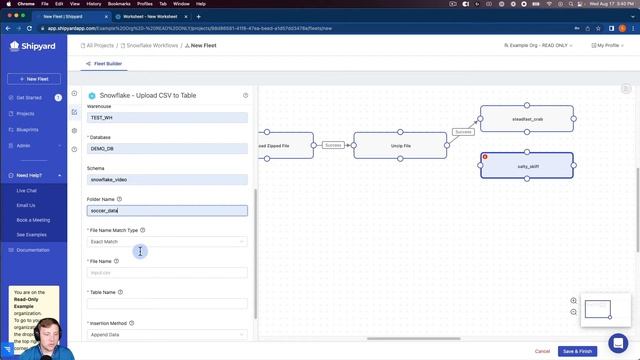Open Blueprints in sidebar

point(27,130)
